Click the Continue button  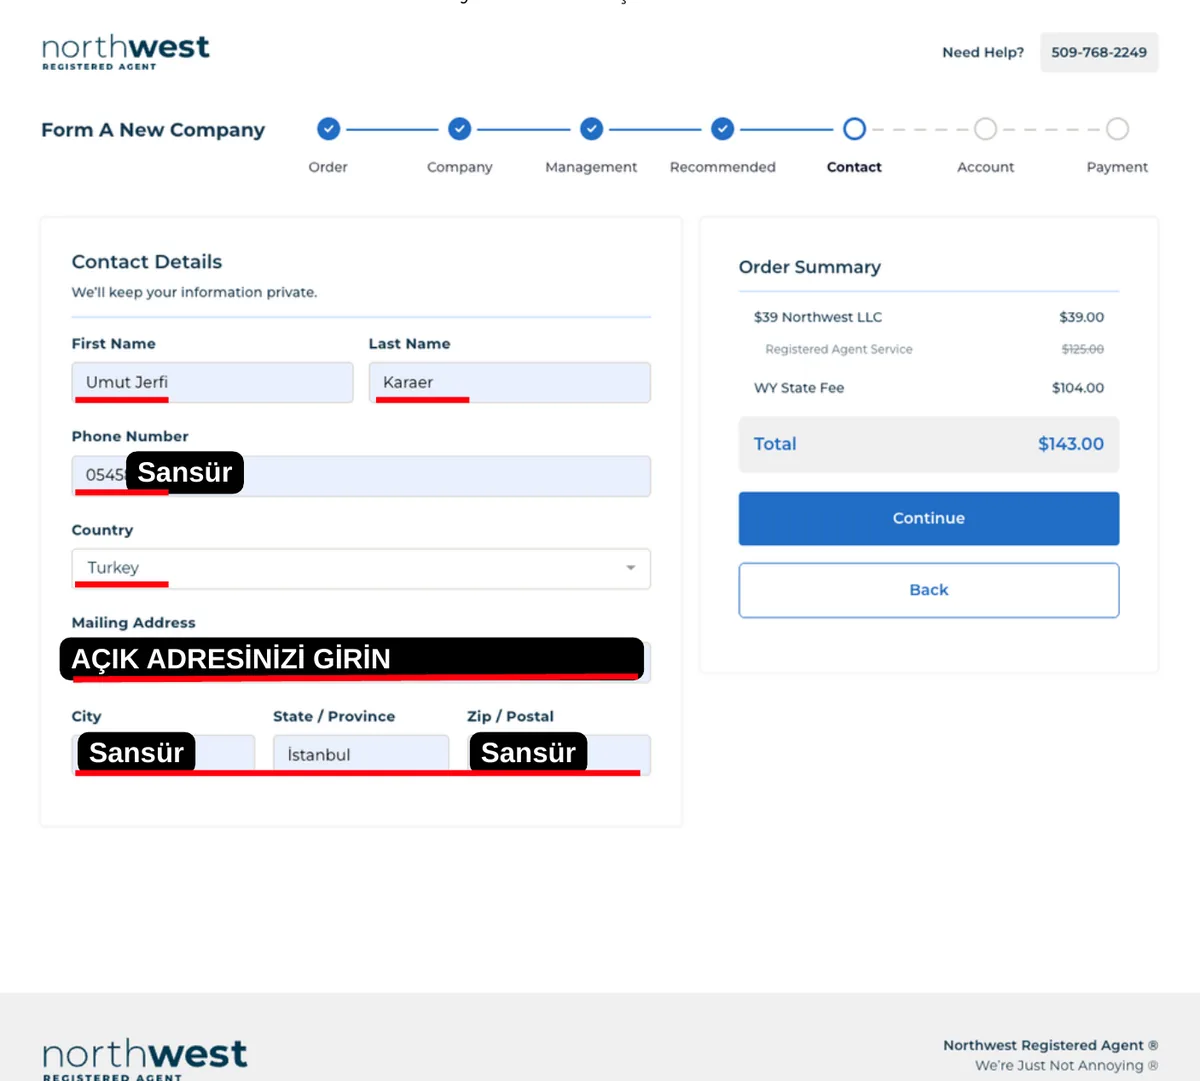(928, 518)
